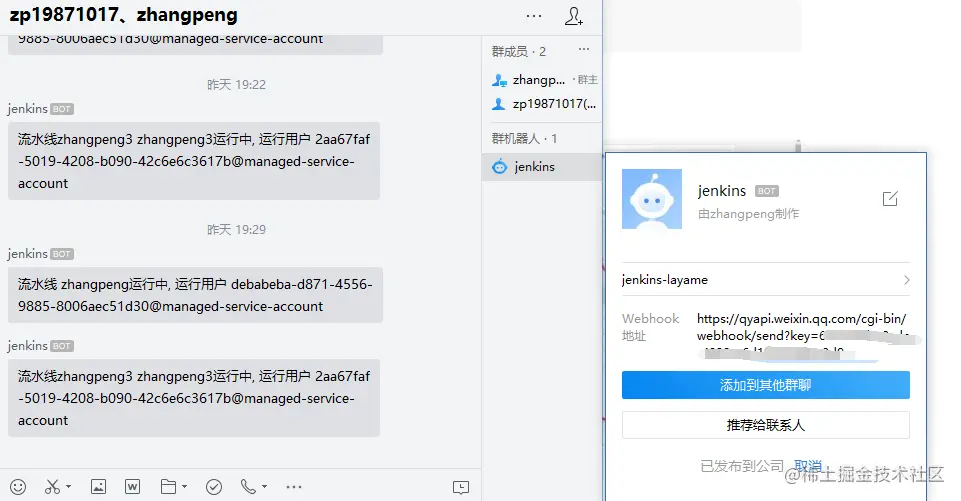Click the send file folder icon
The image size is (961, 501).
pyautogui.click(x=168, y=487)
